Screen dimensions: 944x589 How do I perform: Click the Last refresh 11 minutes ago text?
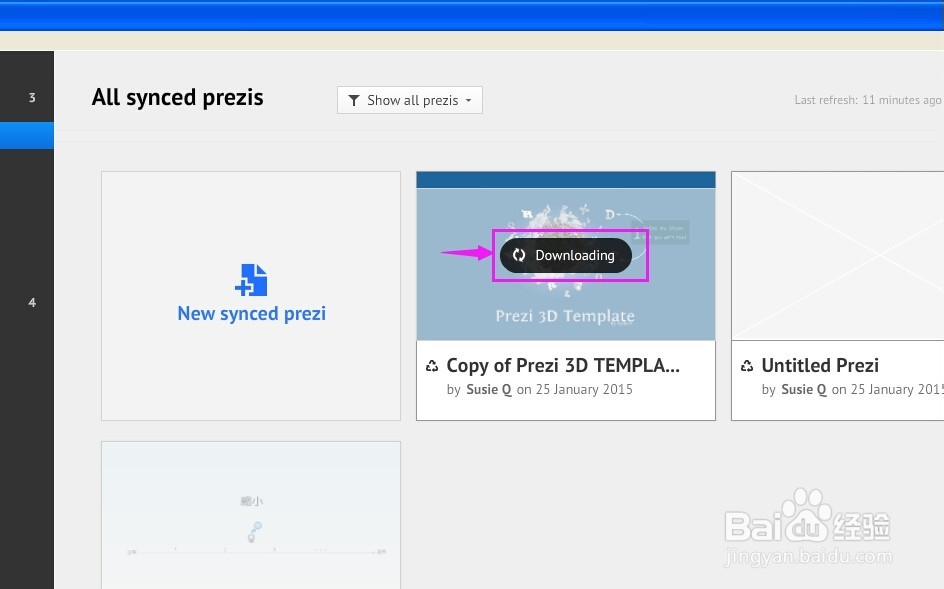point(868,100)
